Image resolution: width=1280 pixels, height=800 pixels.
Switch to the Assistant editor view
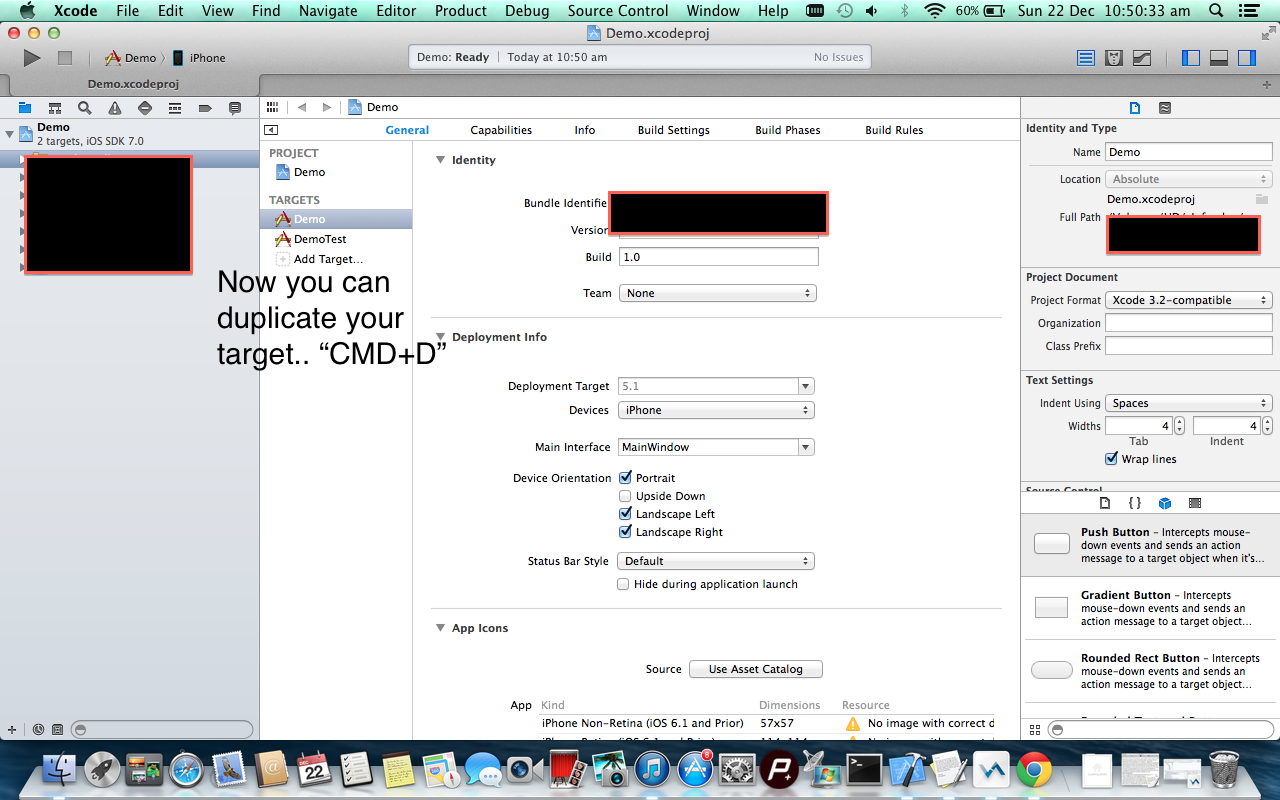pos(1114,58)
